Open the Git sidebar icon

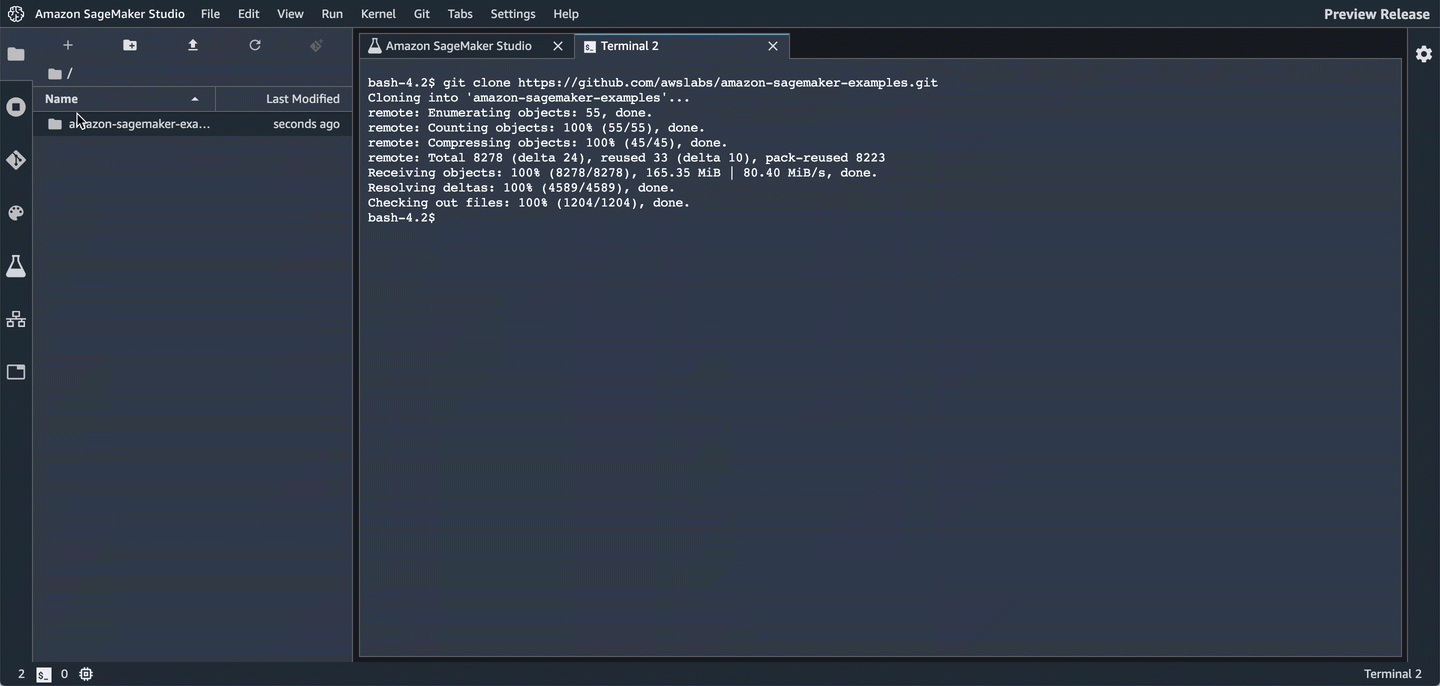tap(16, 160)
